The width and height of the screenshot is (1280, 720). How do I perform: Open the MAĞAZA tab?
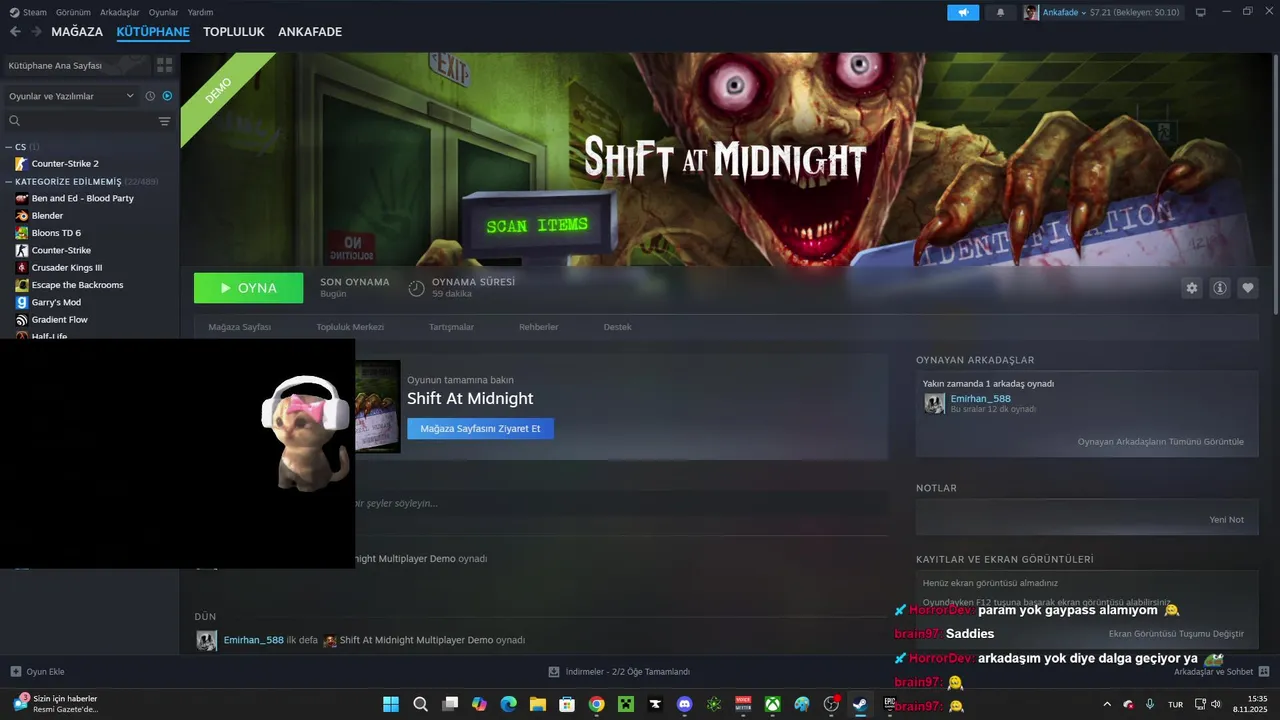(77, 32)
